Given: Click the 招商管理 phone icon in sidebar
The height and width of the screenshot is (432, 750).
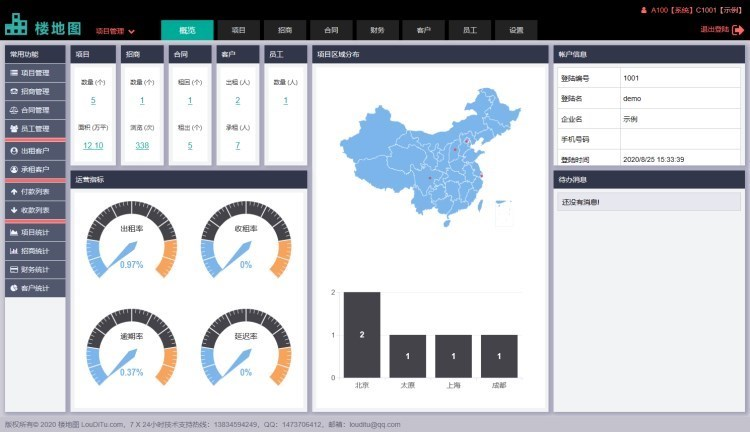Looking at the screenshot, I should tap(14, 92).
